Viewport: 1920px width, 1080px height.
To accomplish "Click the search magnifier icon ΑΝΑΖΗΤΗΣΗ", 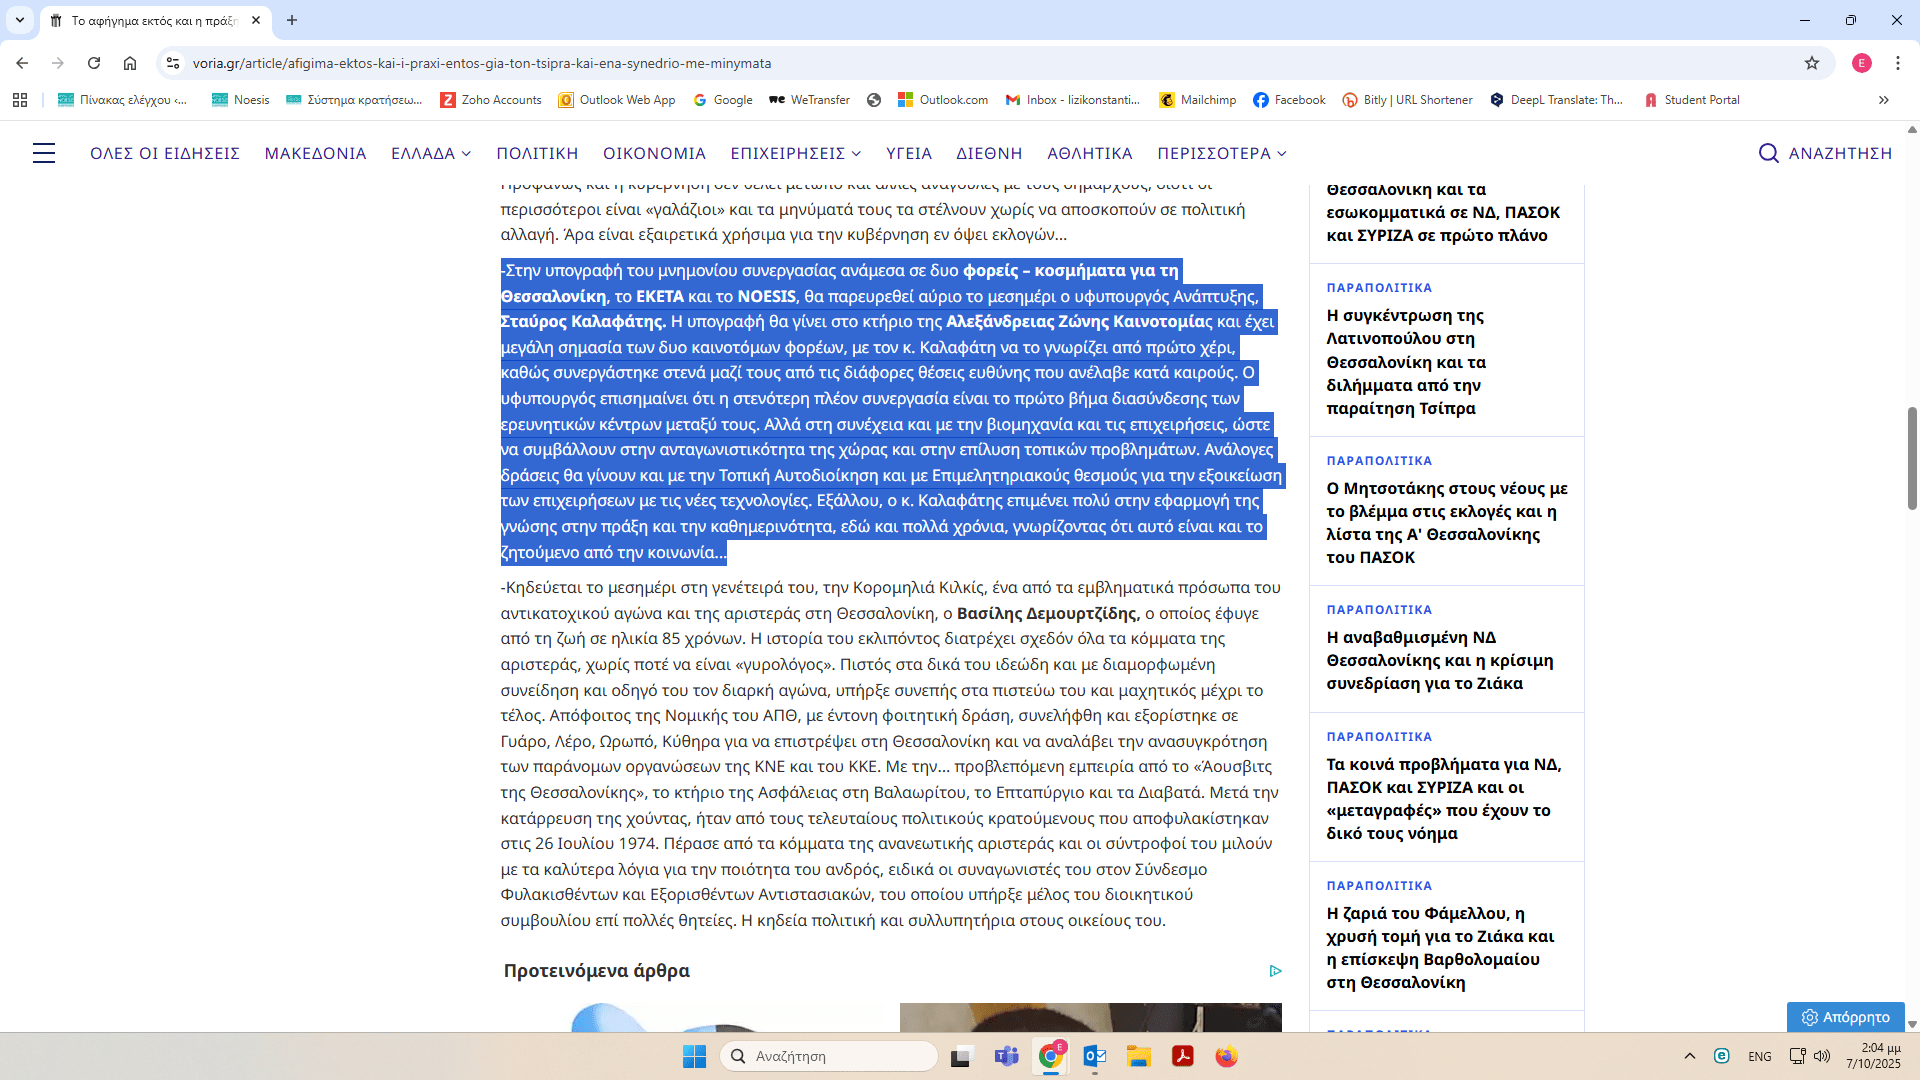I will coord(1768,153).
